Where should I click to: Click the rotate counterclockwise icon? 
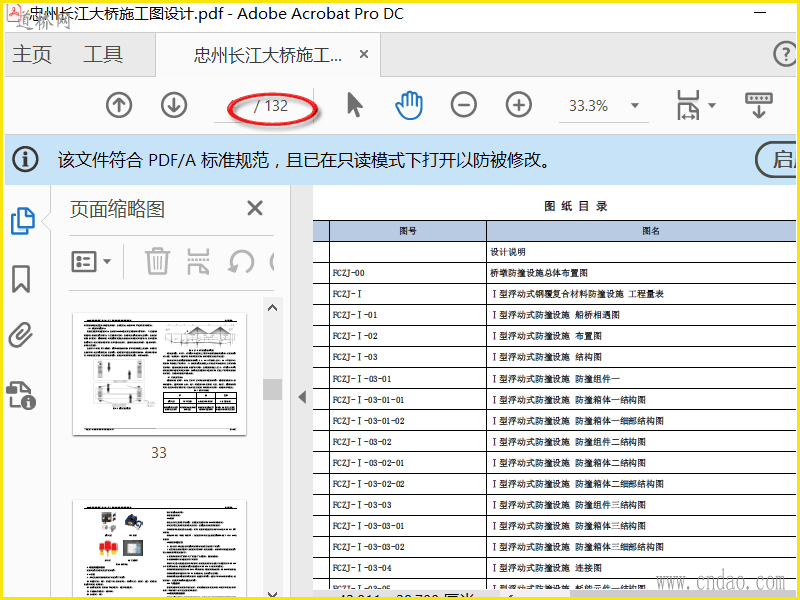pyautogui.click(x=241, y=262)
